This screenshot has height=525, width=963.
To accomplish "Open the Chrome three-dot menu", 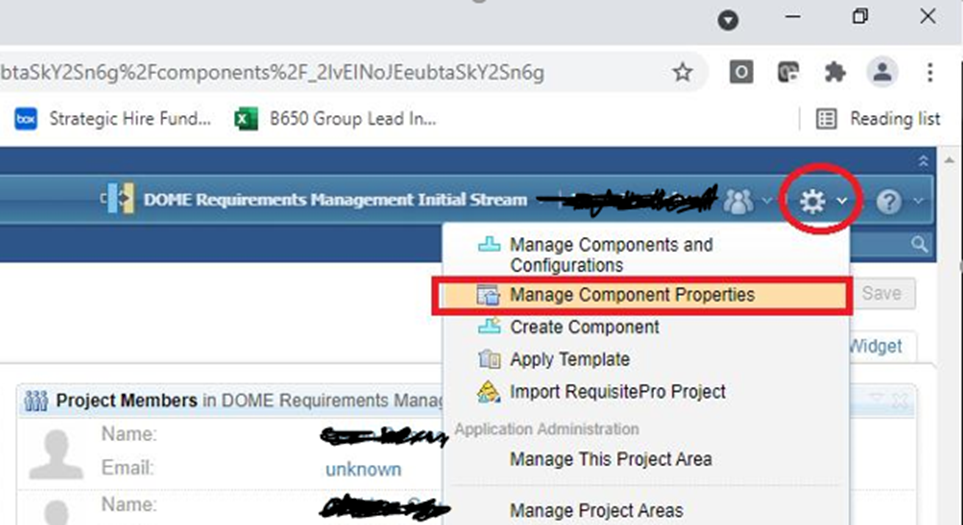I will click(x=930, y=72).
